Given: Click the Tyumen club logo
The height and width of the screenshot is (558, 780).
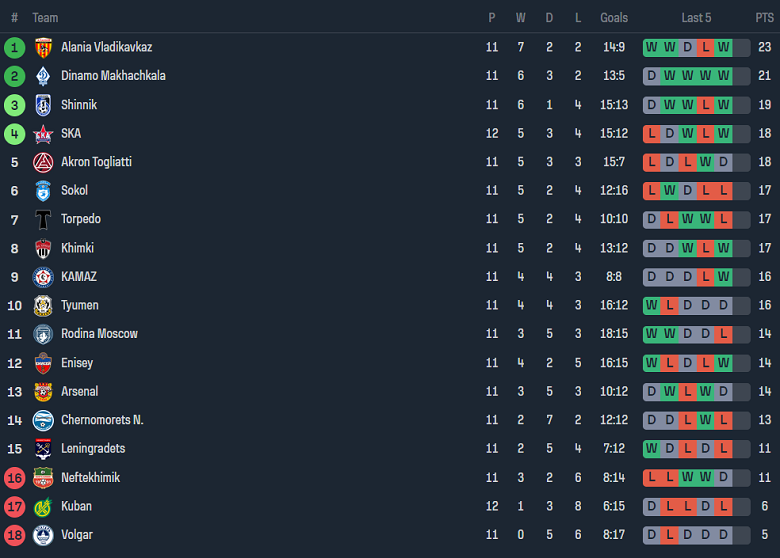Looking at the screenshot, I should pyautogui.click(x=43, y=306).
